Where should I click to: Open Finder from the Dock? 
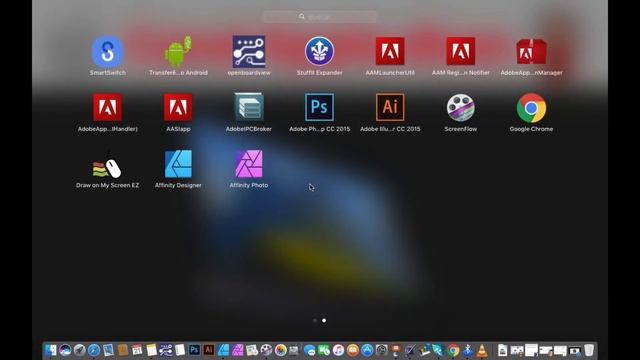51,350
